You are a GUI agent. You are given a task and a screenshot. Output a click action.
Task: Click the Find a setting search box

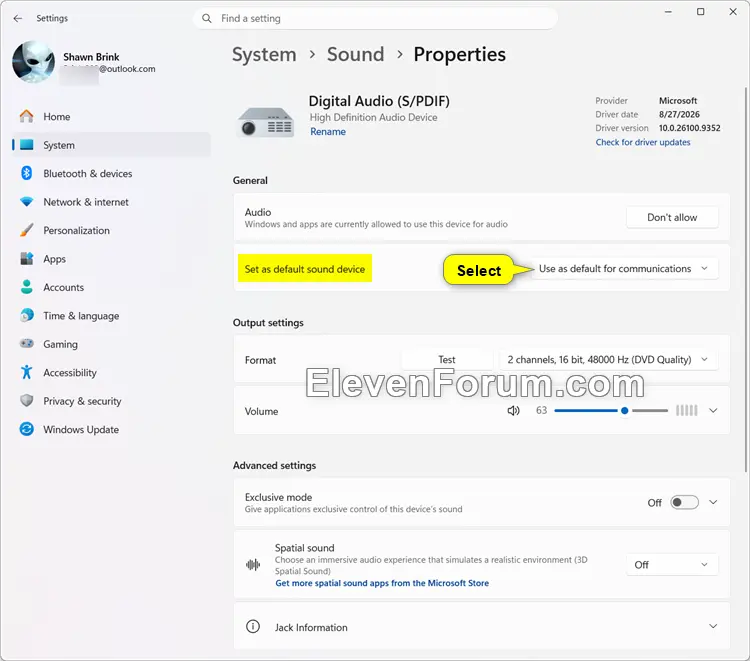[x=375, y=18]
